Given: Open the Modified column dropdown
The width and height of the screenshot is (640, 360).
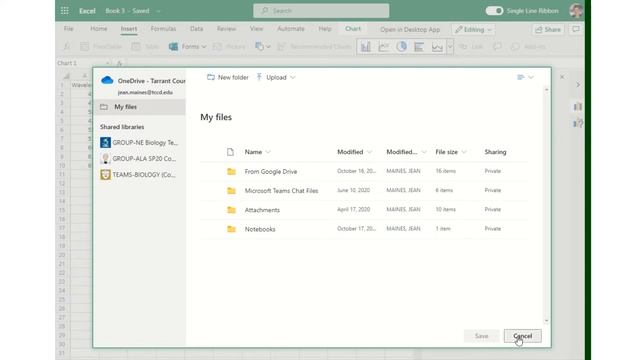Looking at the screenshot, I should pyautogui.click(x=369, y=152).
